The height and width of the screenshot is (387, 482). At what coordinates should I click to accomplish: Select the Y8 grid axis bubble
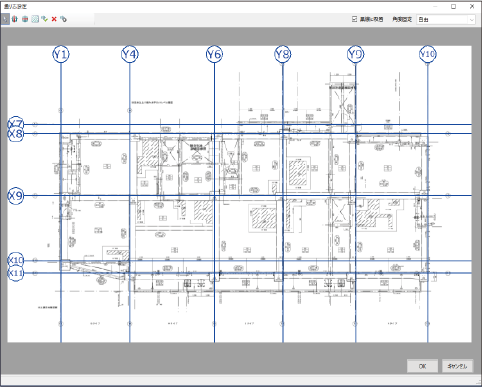tap(283, 54)
